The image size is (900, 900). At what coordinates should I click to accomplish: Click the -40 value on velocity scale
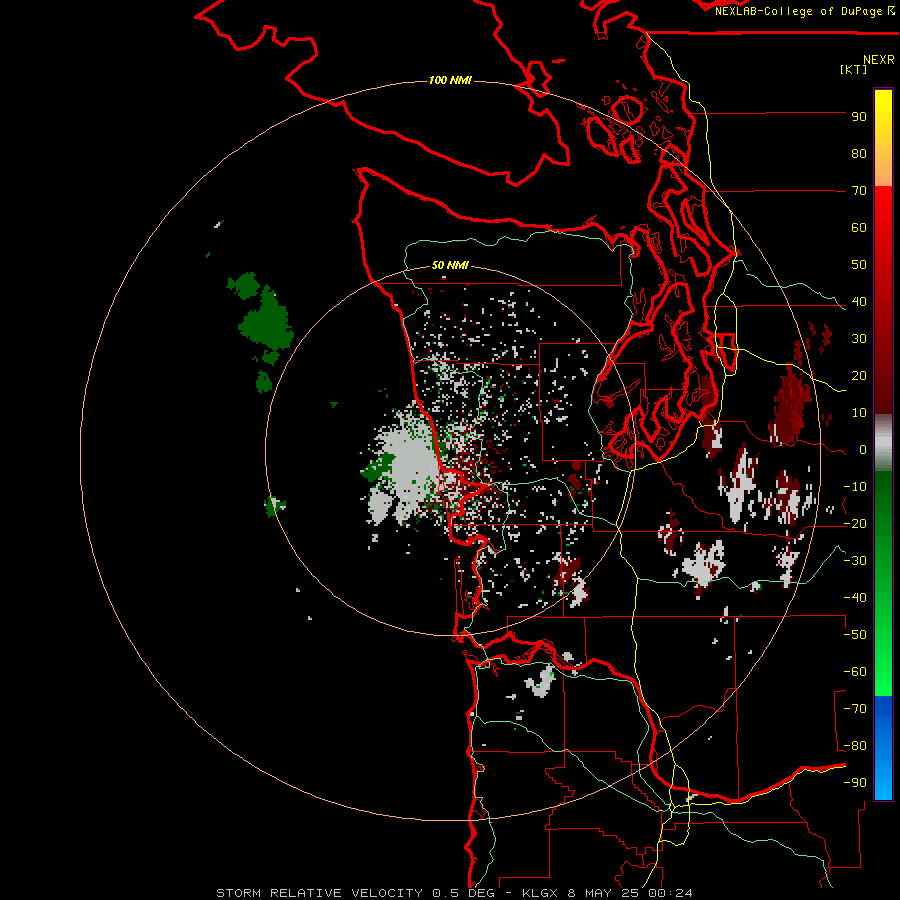855,598
